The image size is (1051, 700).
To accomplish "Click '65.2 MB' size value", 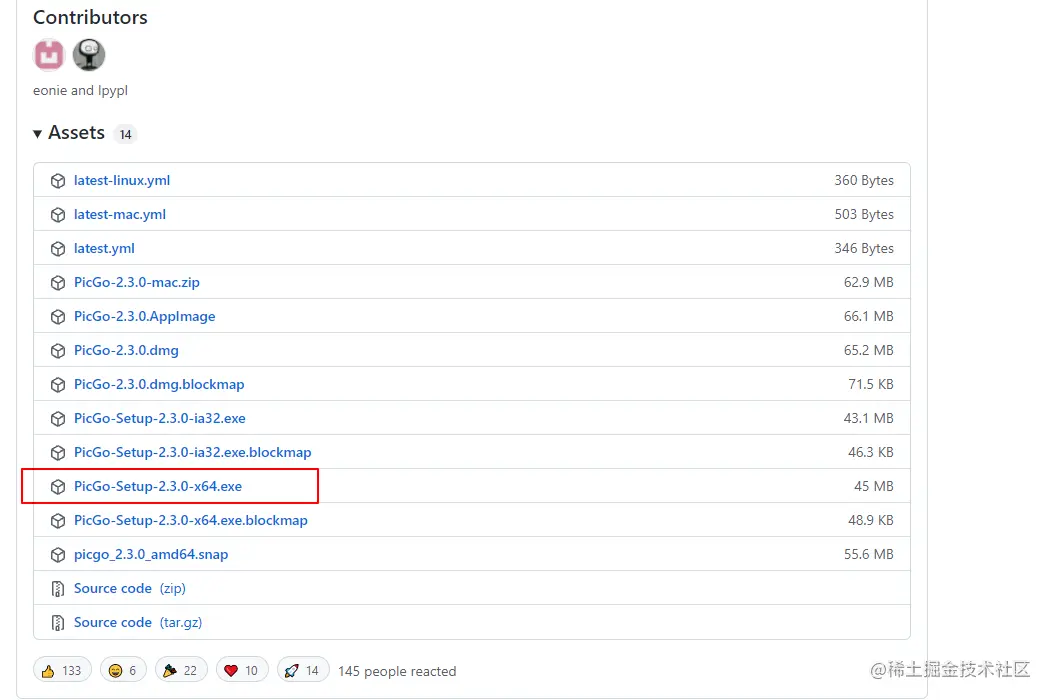I will (869, 351).
